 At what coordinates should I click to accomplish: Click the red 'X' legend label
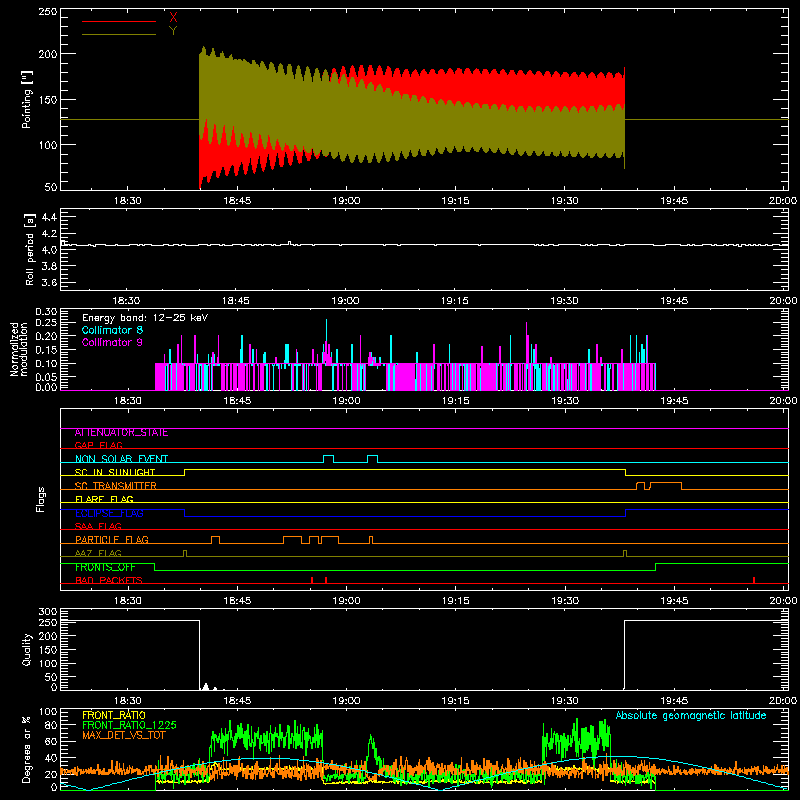tap(173, 18)
